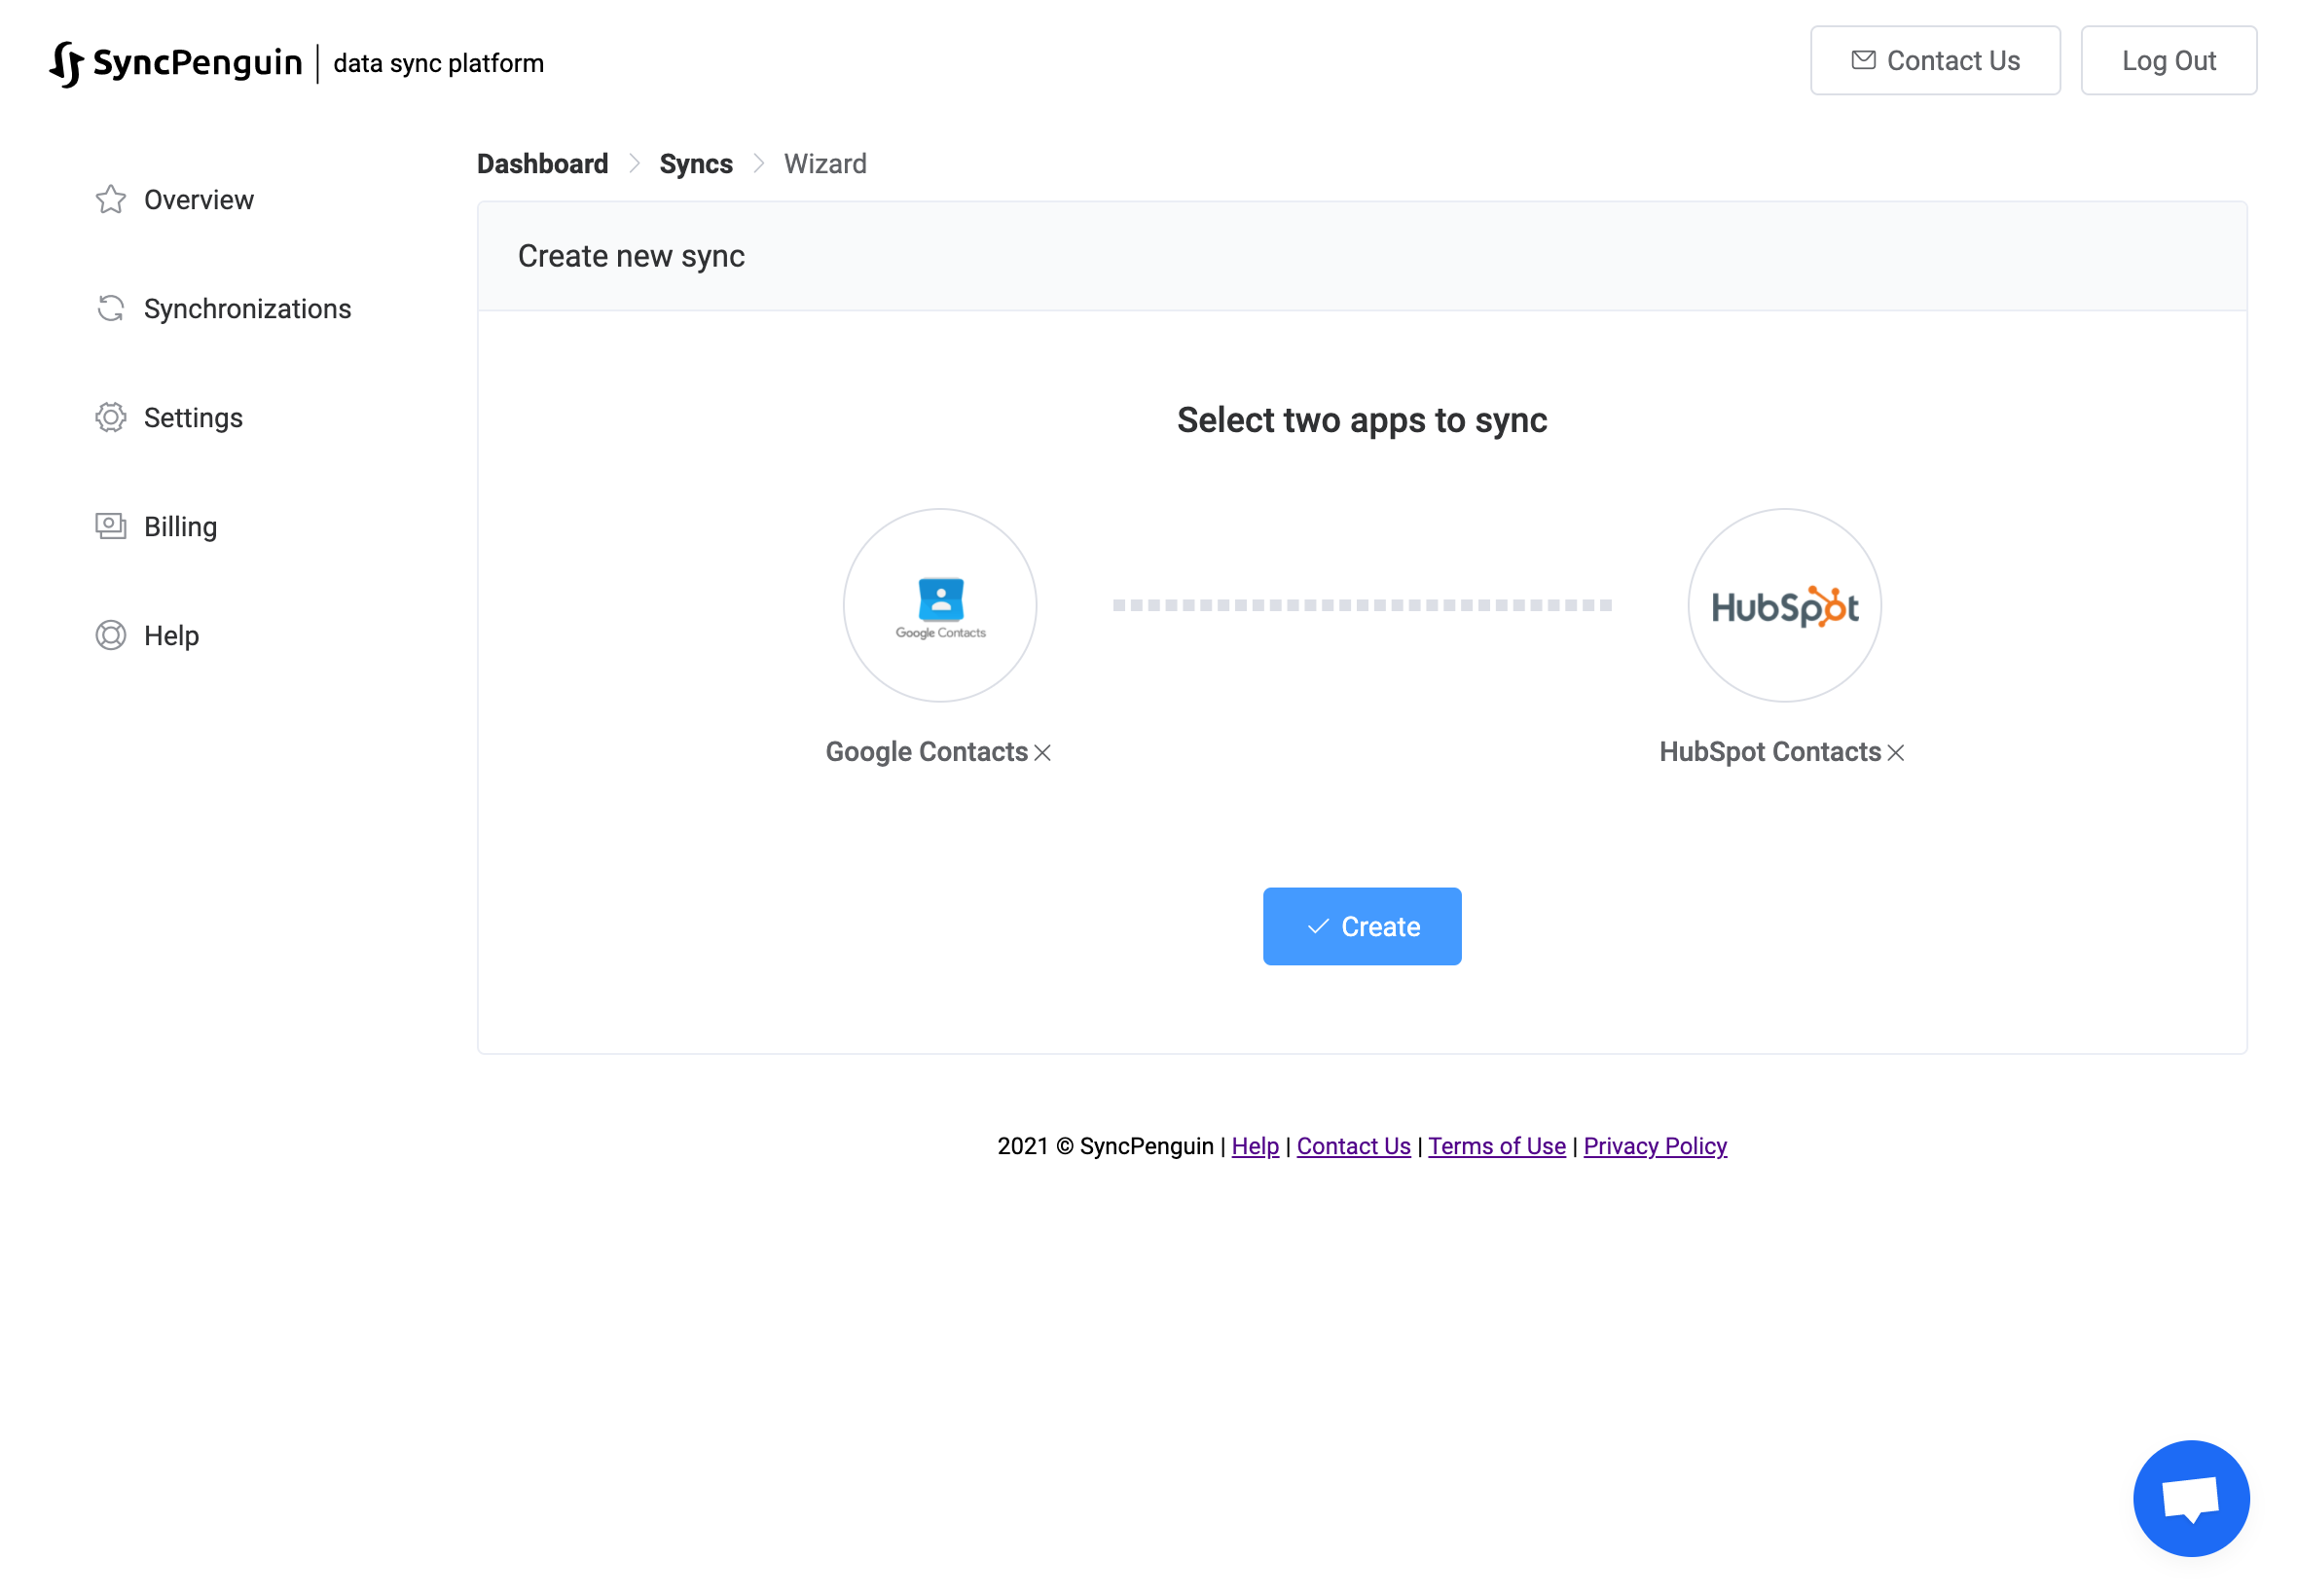
Task: Open the Terms of Use footer link
Action: coord(1496,1146)
